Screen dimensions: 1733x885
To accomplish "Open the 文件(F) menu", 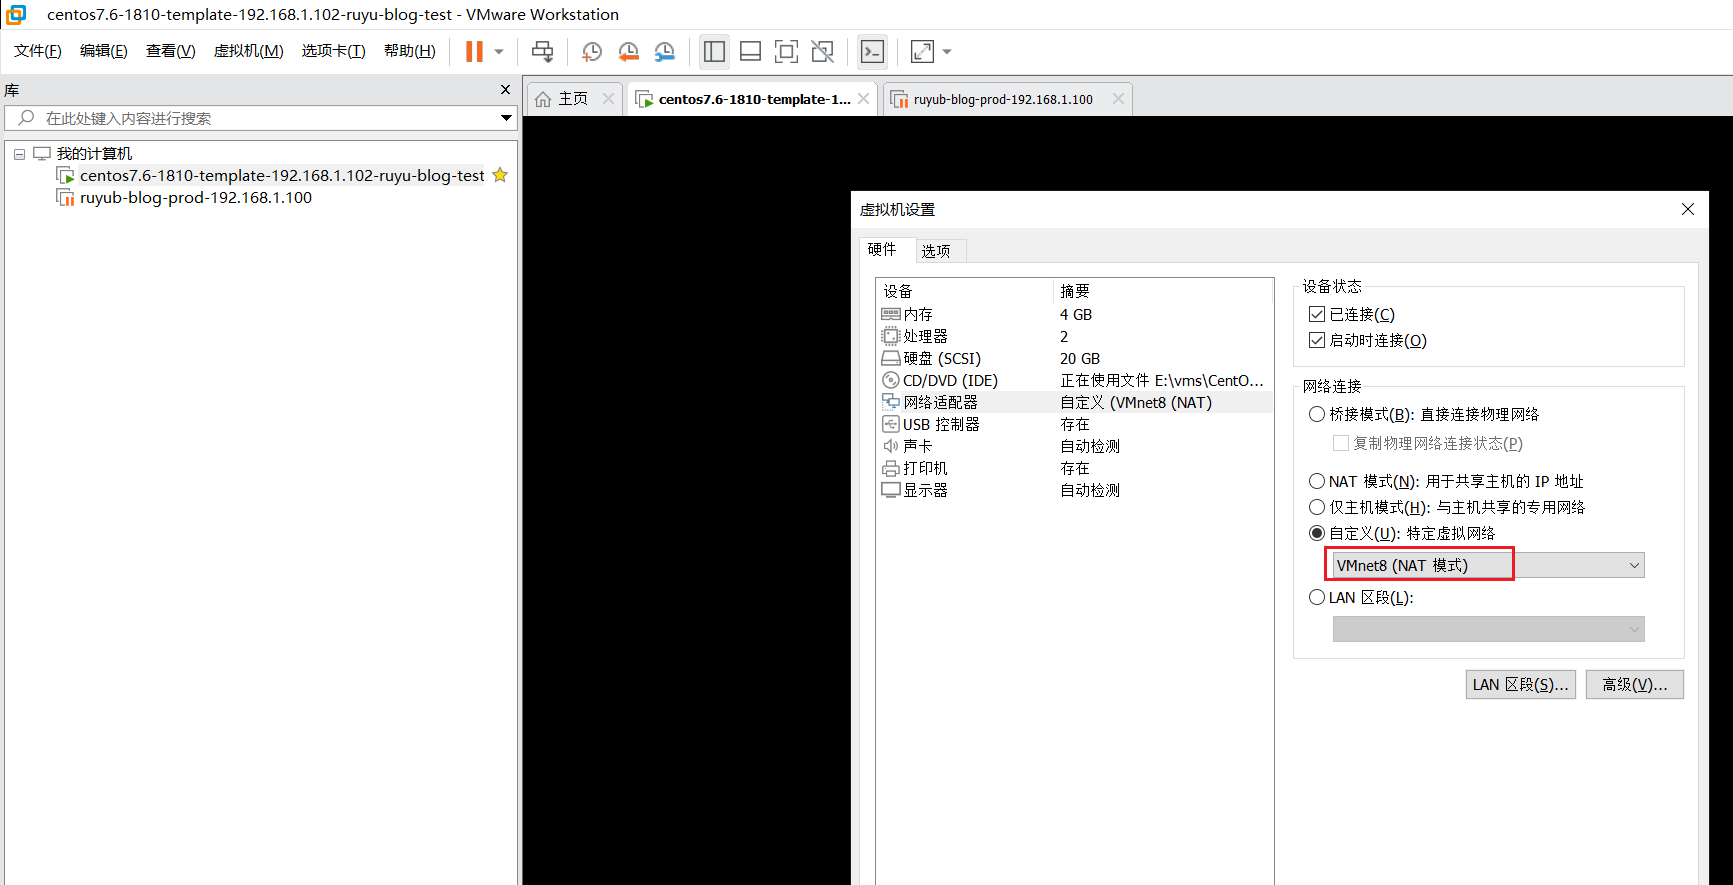I will point(38,51).
